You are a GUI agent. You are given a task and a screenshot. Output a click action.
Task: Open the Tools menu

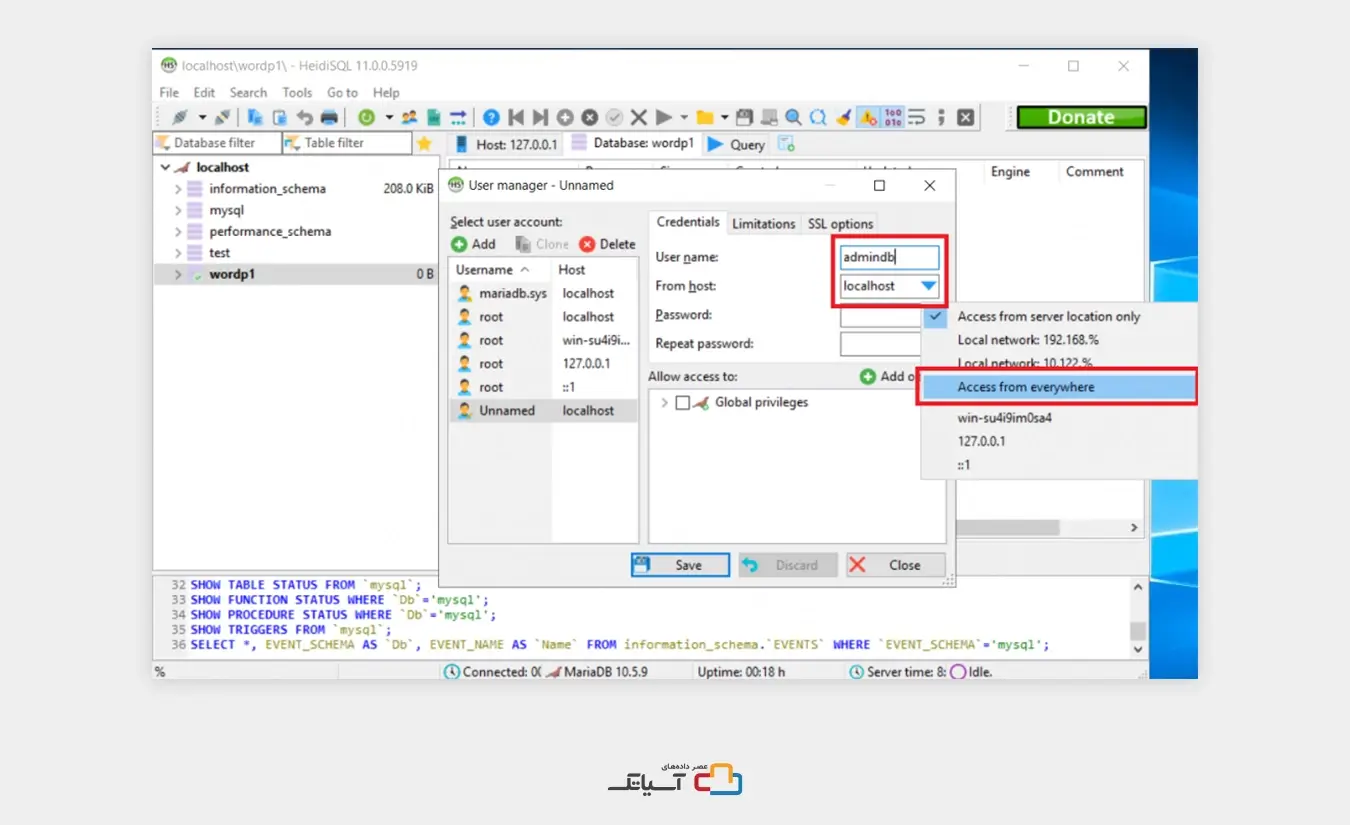(x=297, y=92)
